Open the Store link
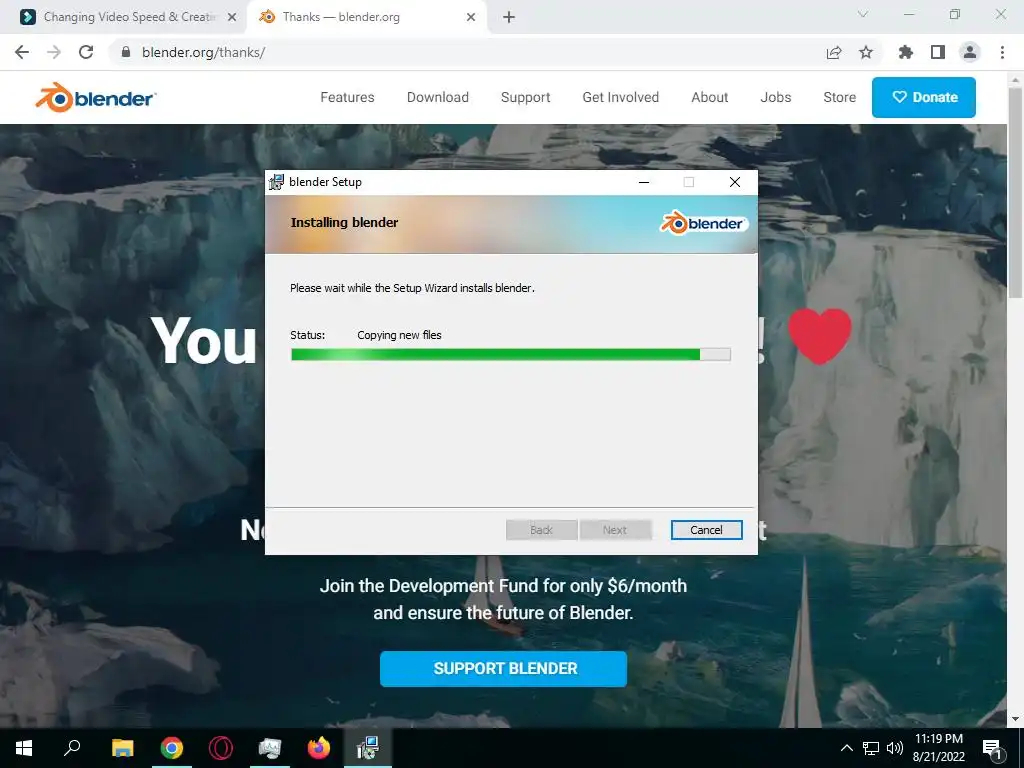 (840, 97)
